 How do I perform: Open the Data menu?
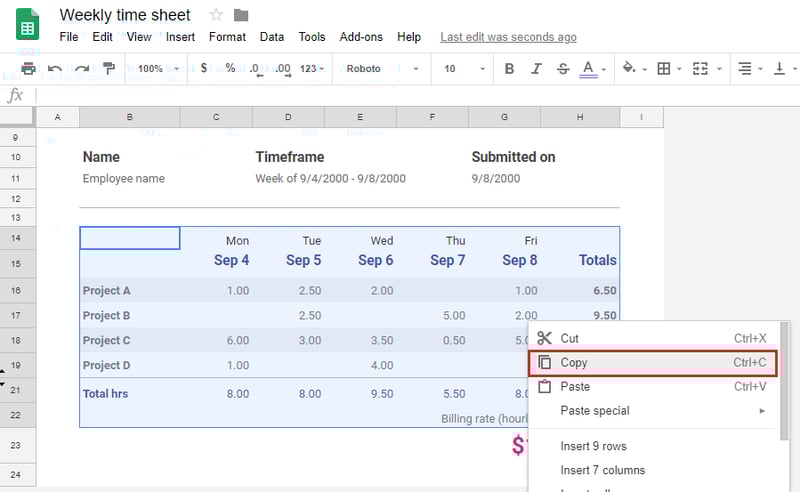272,37
